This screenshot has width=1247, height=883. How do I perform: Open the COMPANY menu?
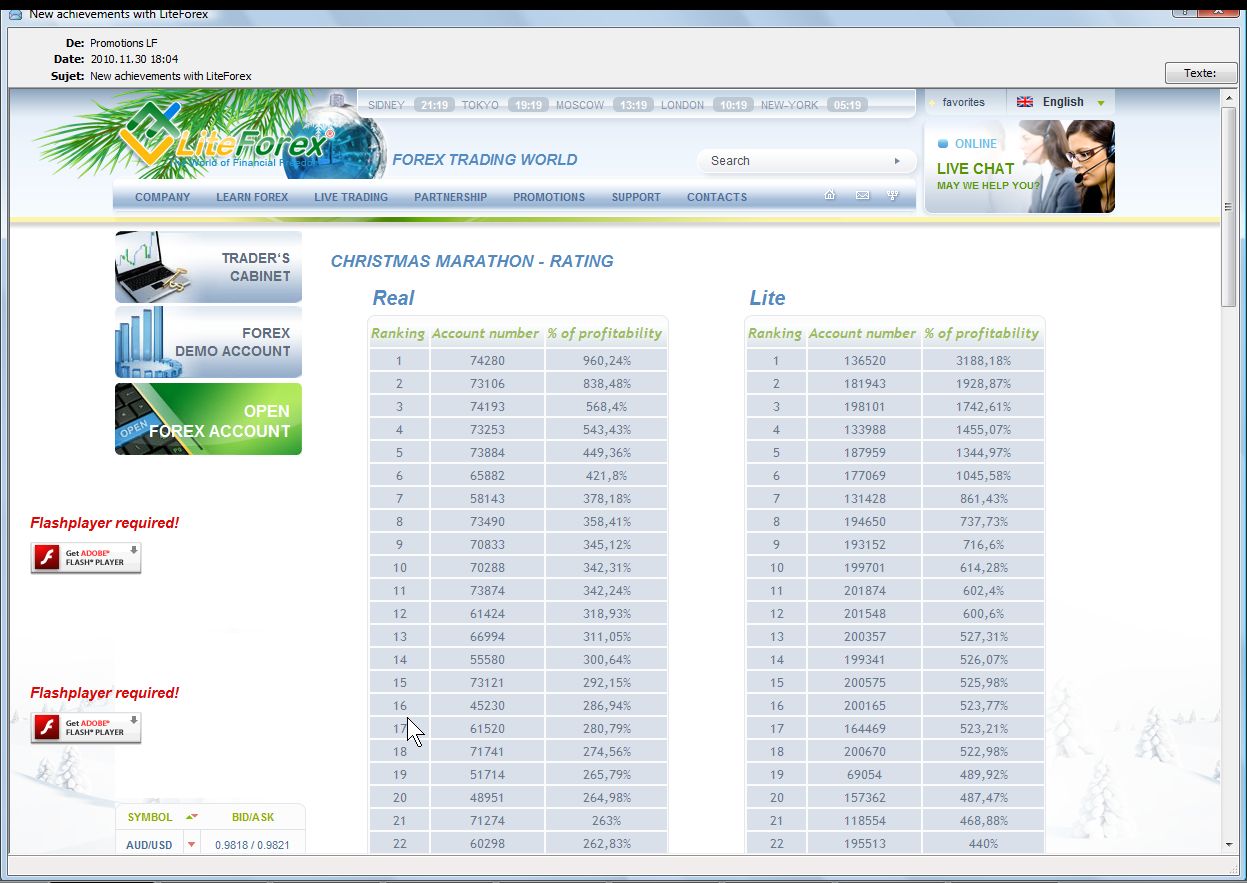pyautogui.click(x=162, y=197)
